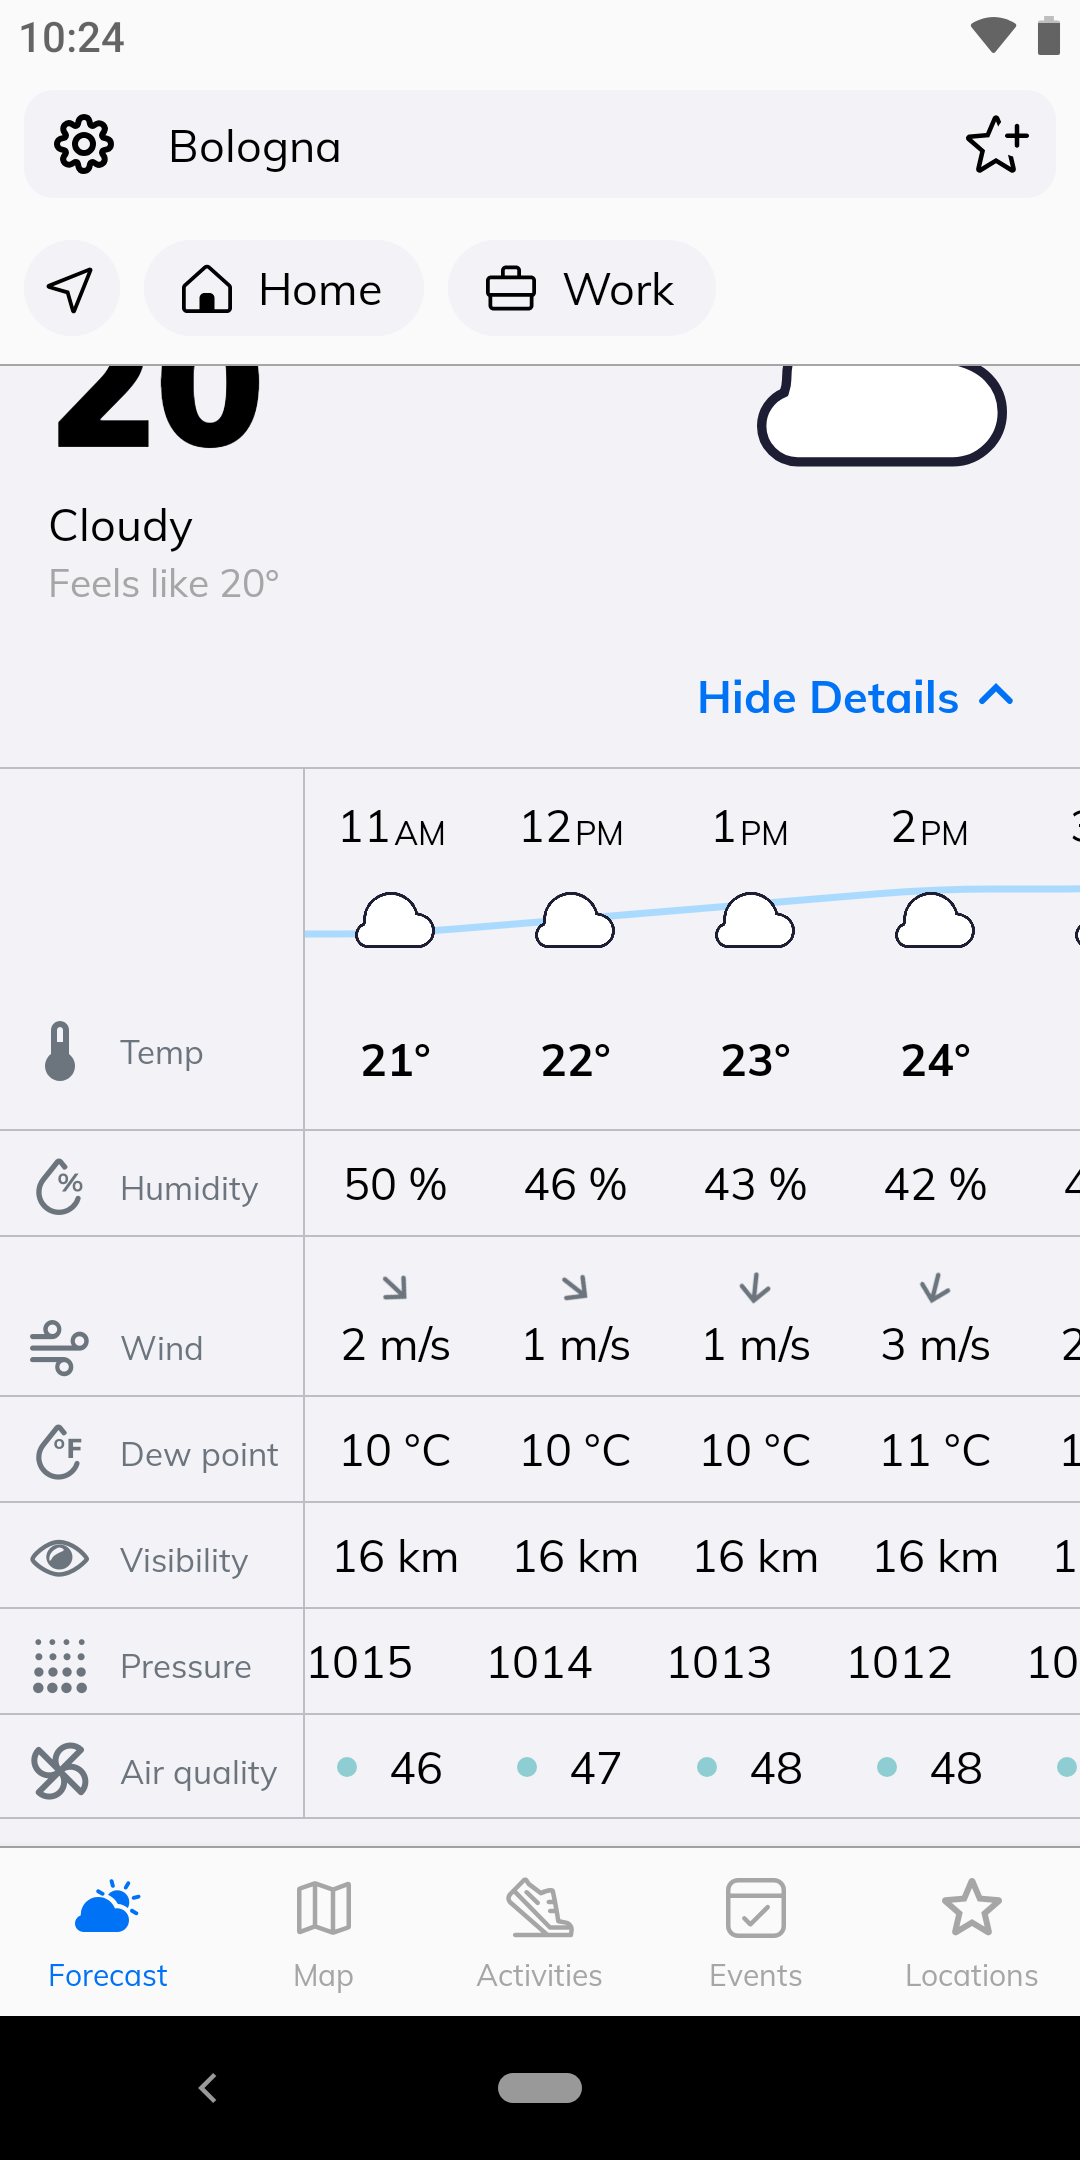Viewport: 1080px width, 2160px height.
Task: Click the Visibility eye icon
Action: pyautogui.click(x=60, y=1558)
